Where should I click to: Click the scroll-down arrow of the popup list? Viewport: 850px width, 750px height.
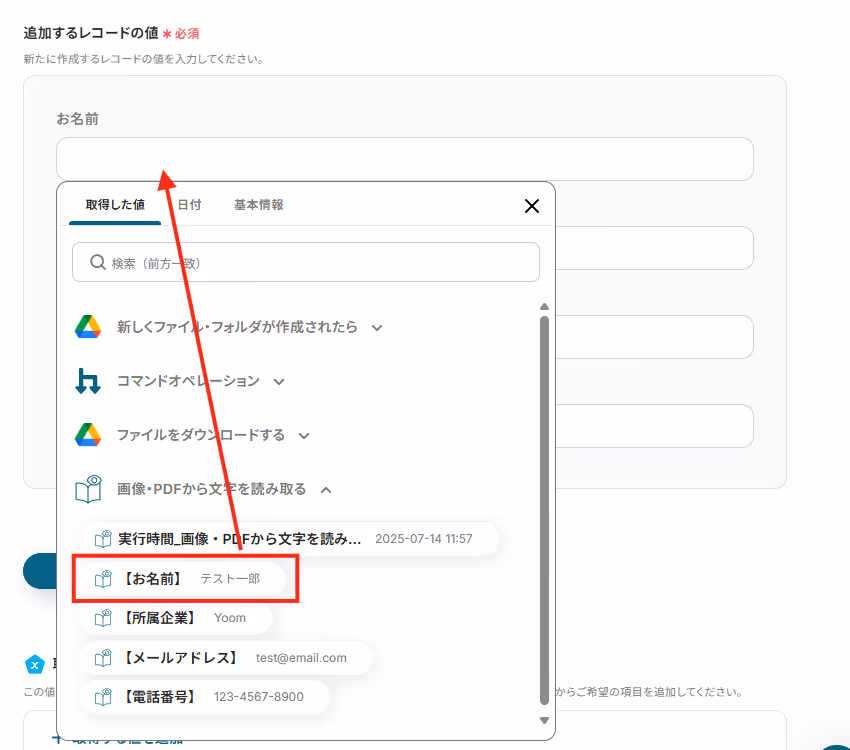(x=544, y=720)
